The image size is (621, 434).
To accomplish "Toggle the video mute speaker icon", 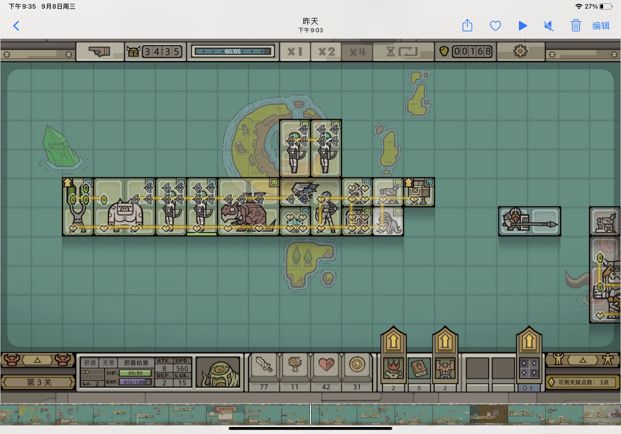I will [x=549, y=26].
